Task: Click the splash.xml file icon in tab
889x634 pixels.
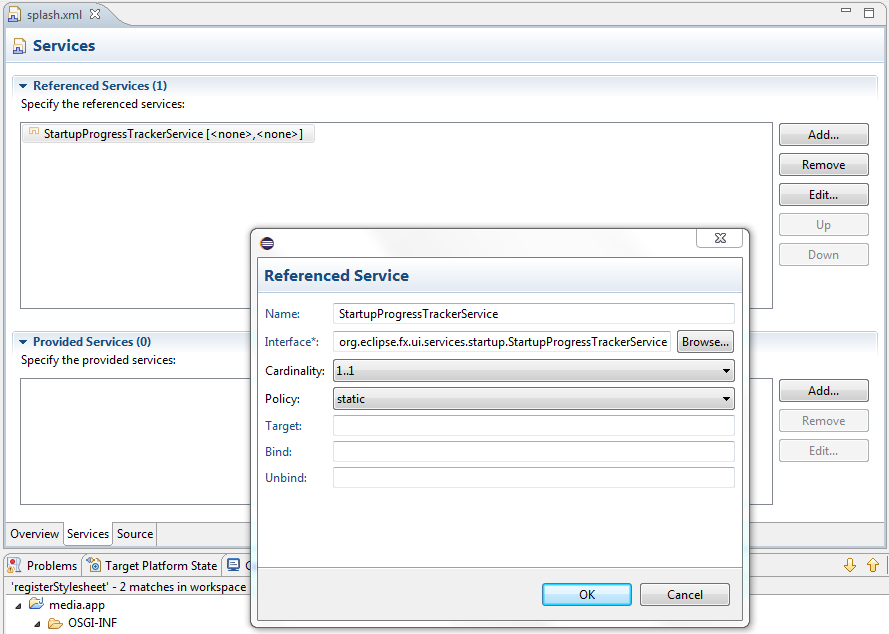Action: pyautogui.click(x=14, y=14)
